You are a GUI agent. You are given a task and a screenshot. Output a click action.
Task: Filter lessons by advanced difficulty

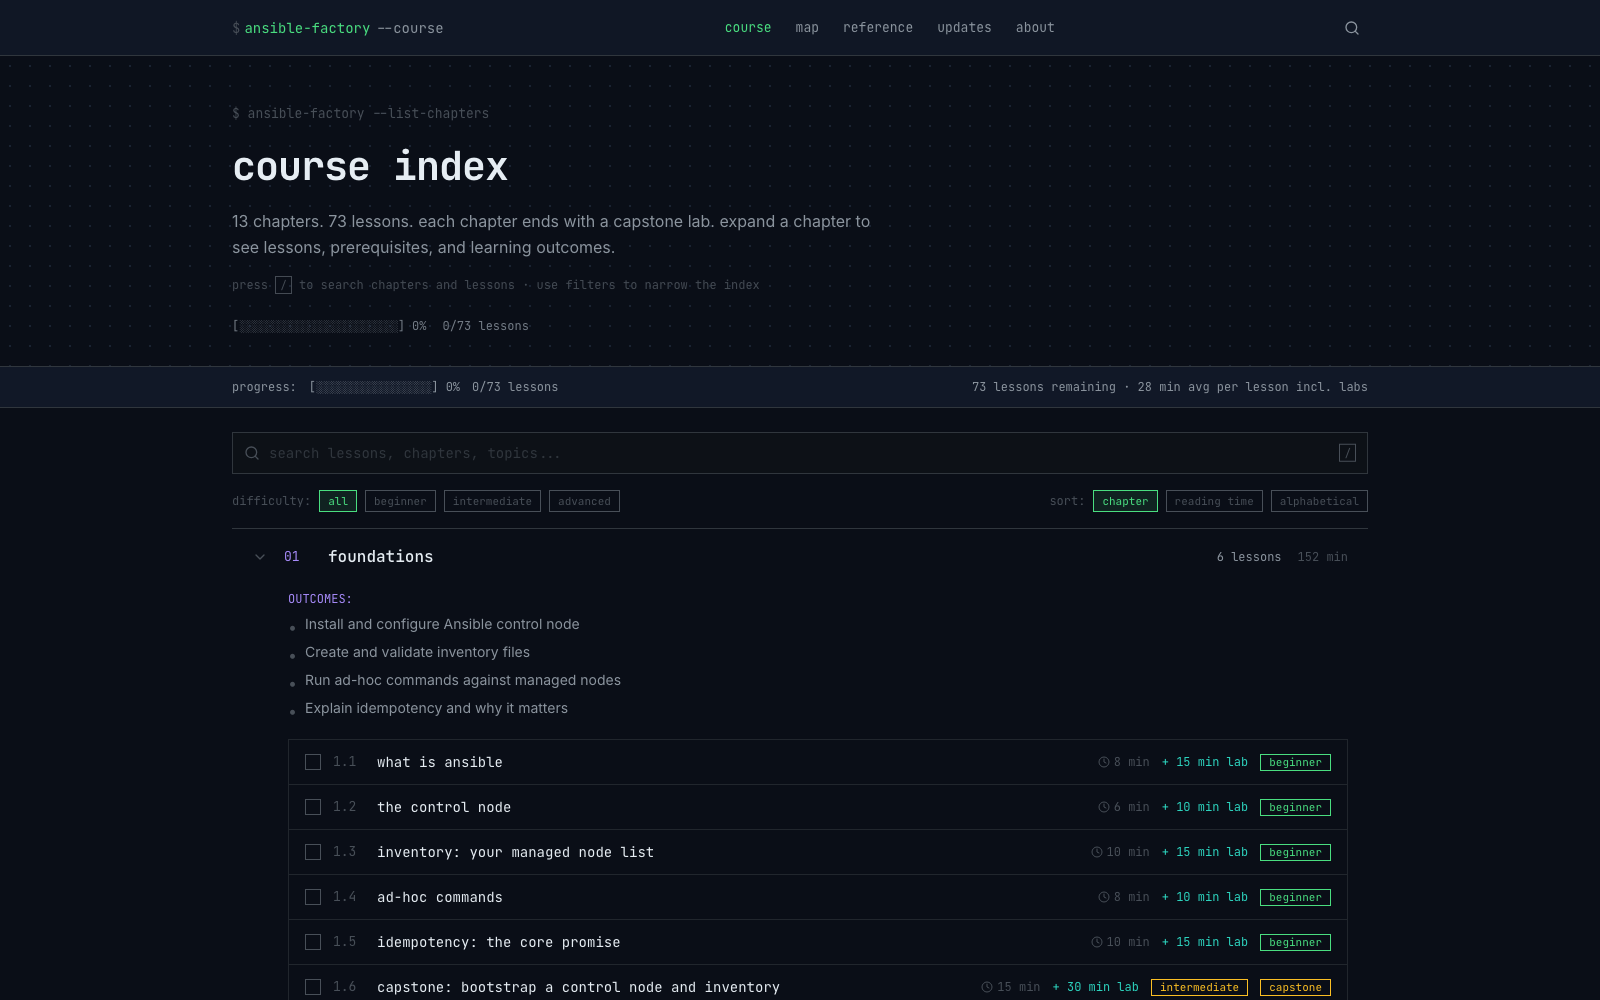[584, 501]
